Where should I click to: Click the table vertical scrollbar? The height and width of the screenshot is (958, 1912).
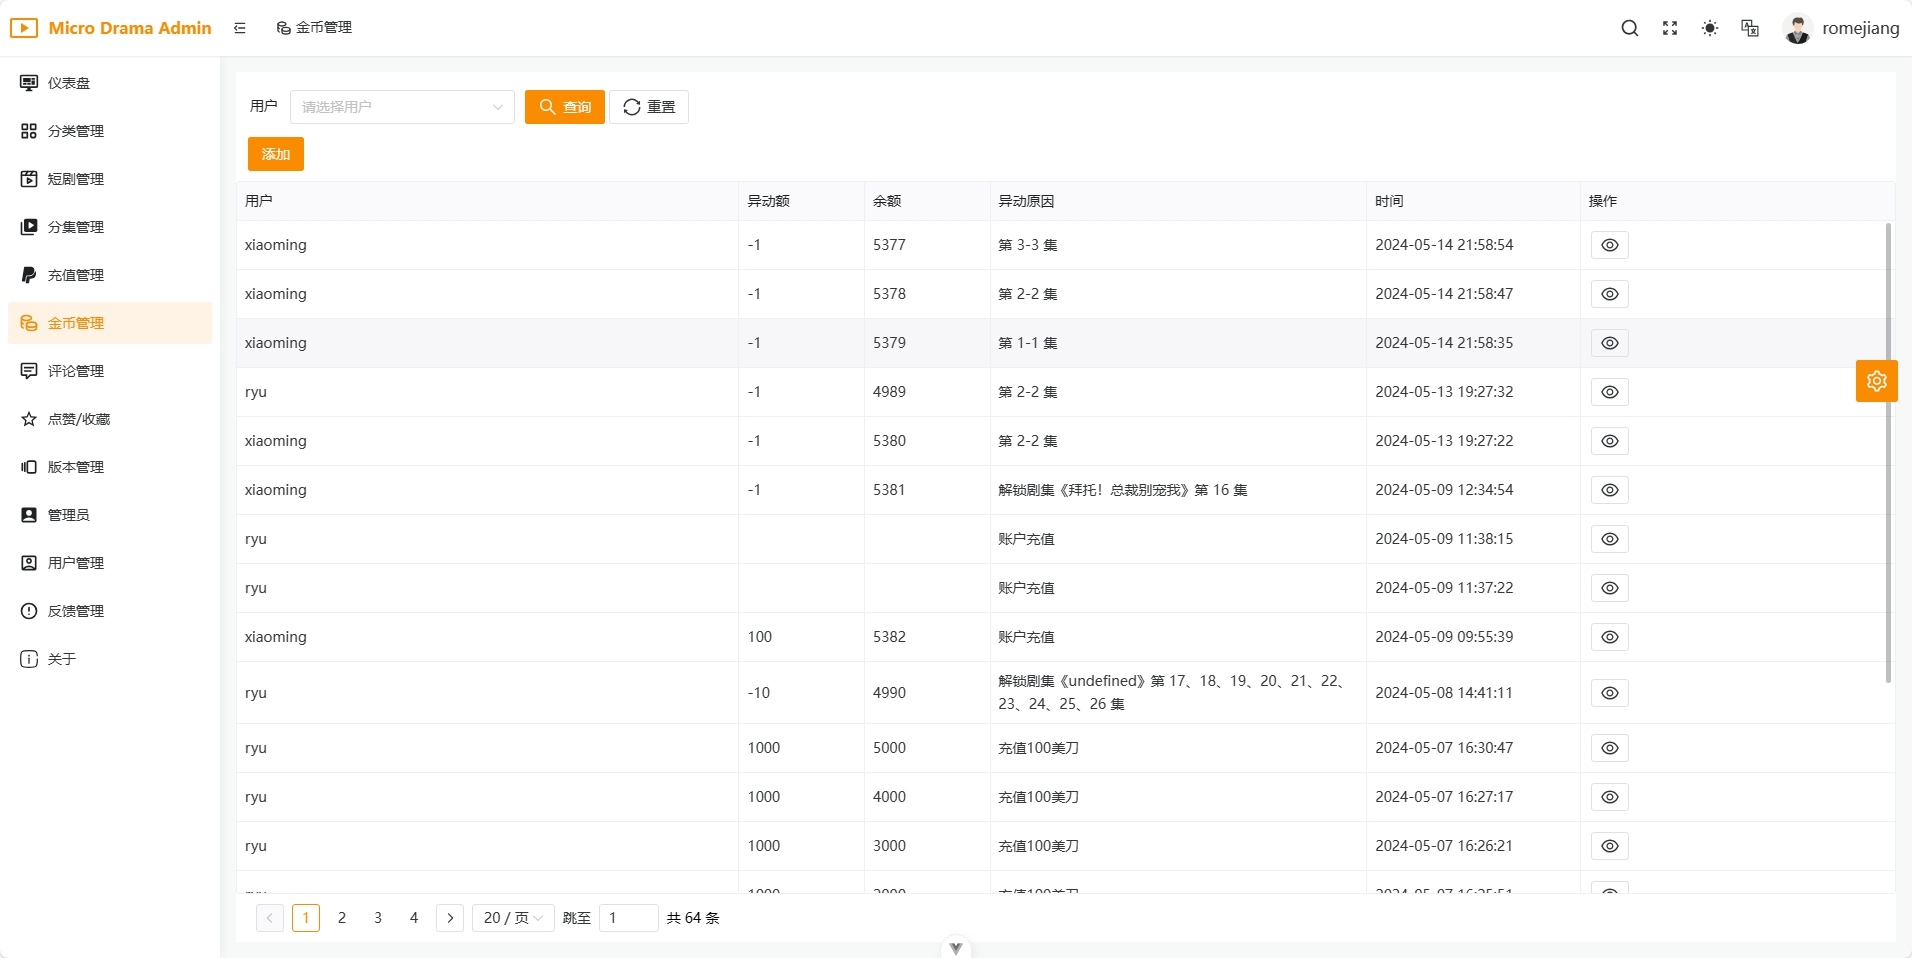(1888, 452)
